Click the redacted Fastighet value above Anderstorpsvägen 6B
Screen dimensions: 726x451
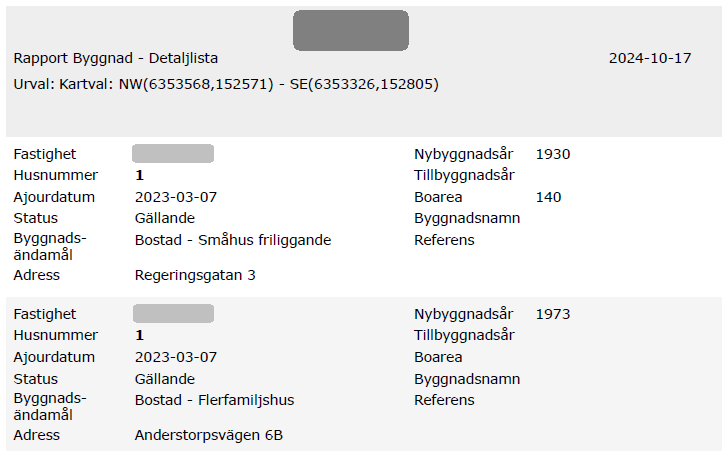pyautogui.click(x=173, y=314)
